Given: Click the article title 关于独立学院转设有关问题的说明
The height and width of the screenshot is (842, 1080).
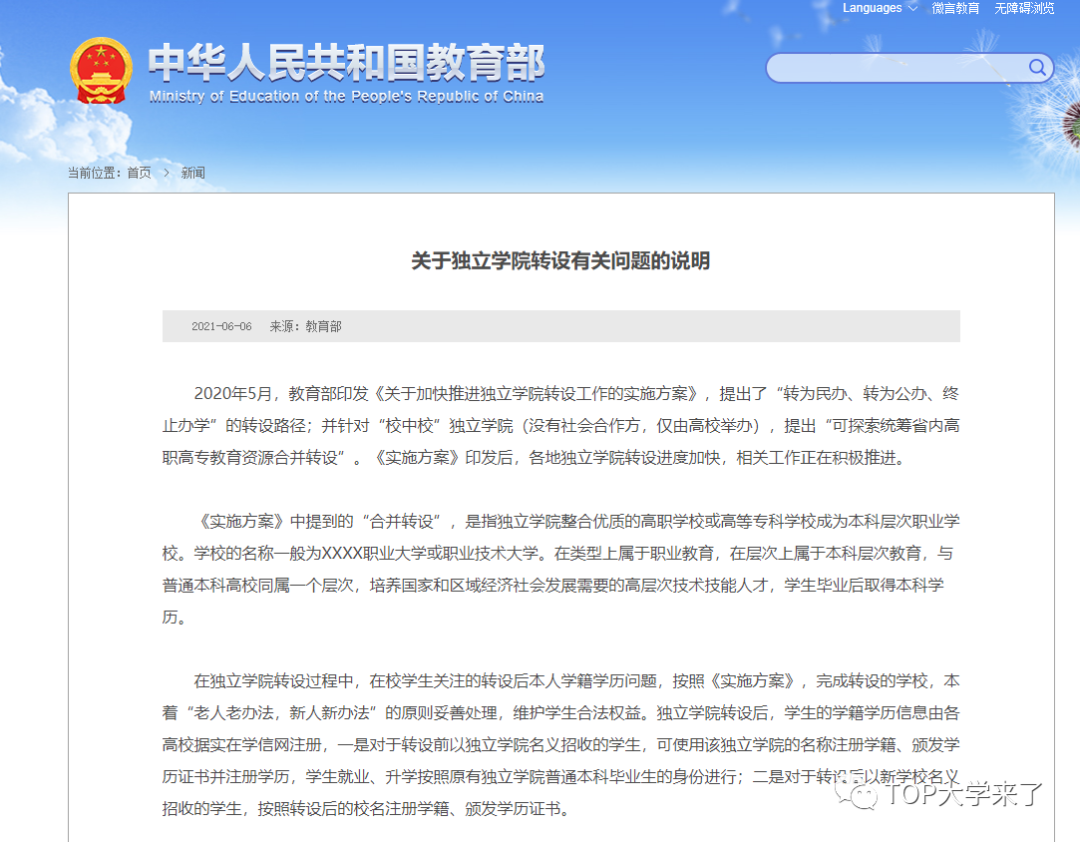Looking at the screenshot, I should pyautogui.click(x=562, y=261).
